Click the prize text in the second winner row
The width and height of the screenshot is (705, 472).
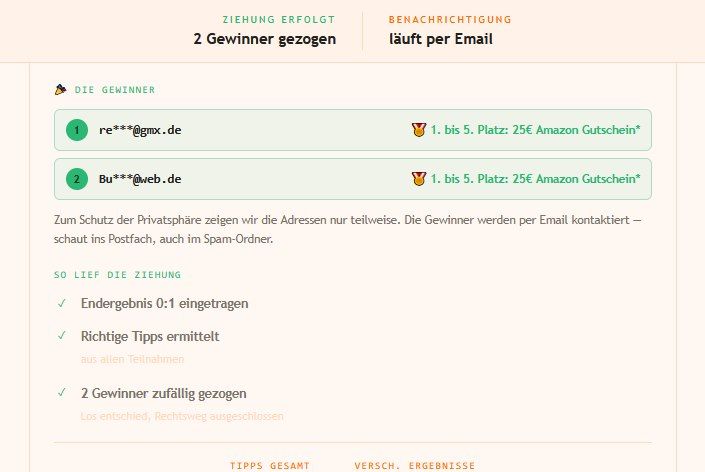pyautogui.click(x=535, y=179)
